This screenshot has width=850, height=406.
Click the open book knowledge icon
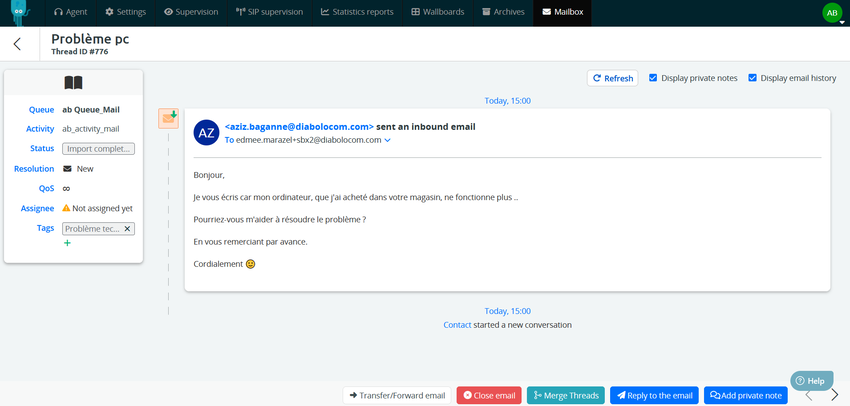click(x=73, y=83)
